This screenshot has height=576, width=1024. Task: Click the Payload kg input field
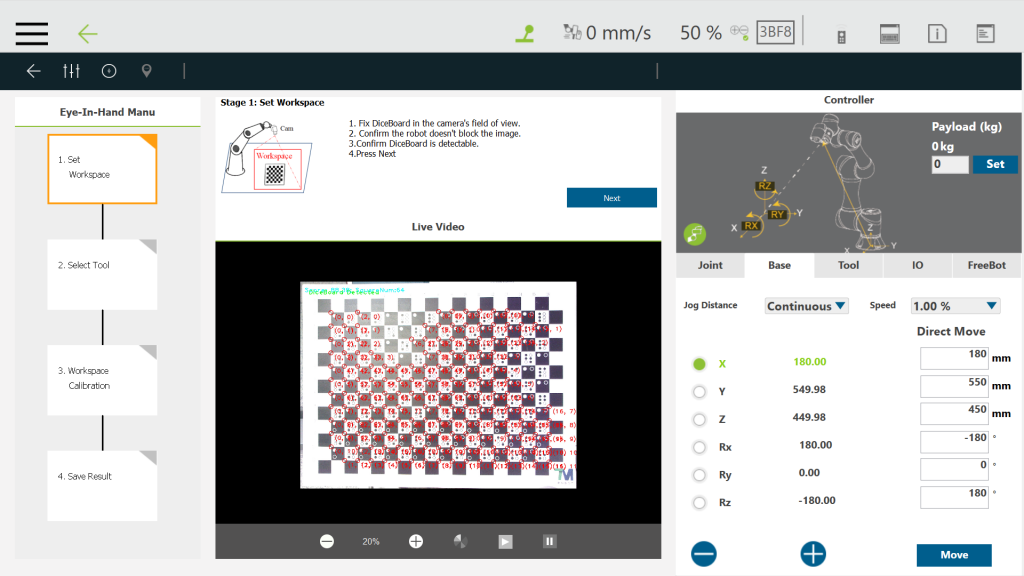click(x=950, y=164)
